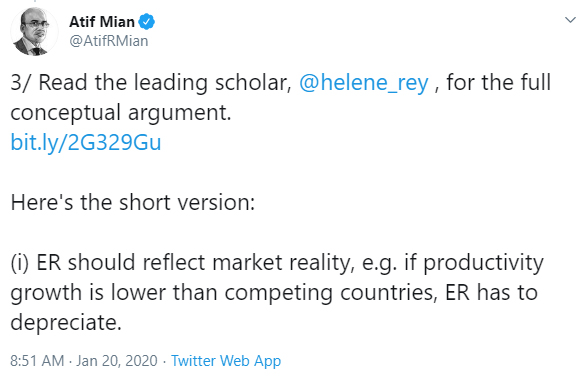Viewport: 588px width, 383px height.
Task: Click the "Here's the short version:" line
Action: 133,202
